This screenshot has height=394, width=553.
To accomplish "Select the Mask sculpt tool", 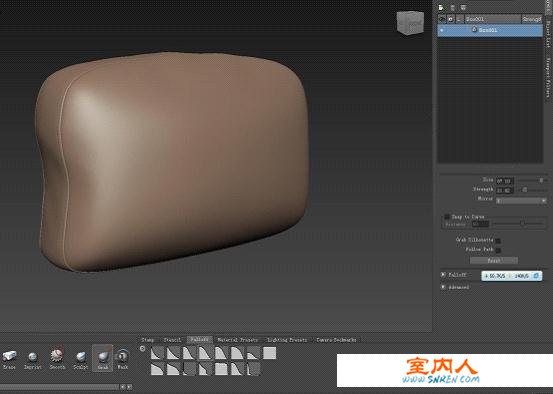I will pos(122,358).
